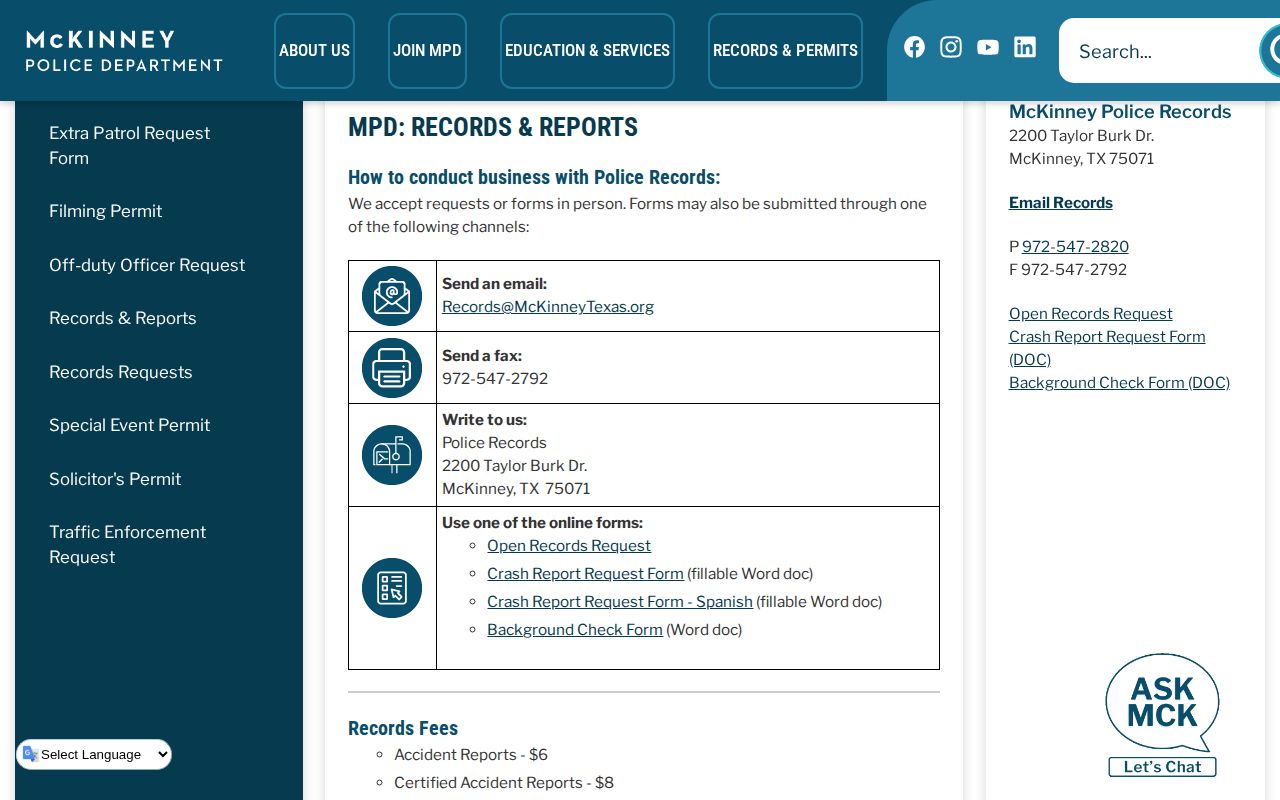The height and width of the screenshot is (800, 1280).
Task: Open the Records & Permits menu
Action: click(785, 51)
